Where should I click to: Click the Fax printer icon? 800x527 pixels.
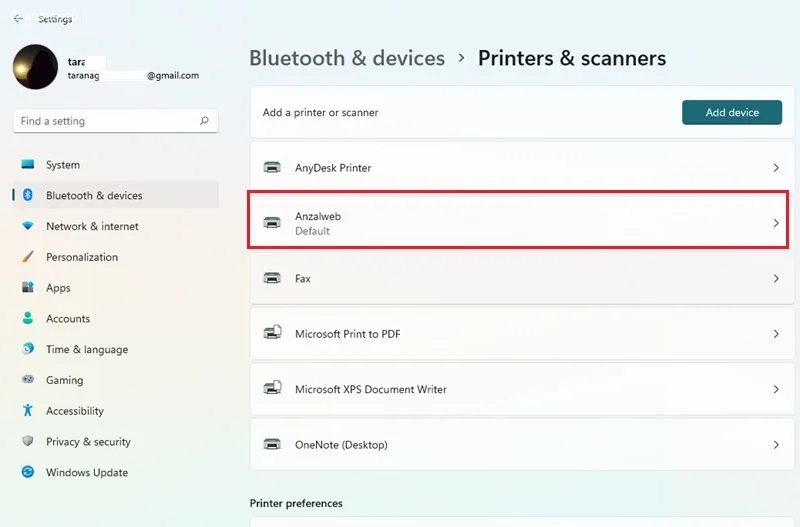tap(272, 278)
